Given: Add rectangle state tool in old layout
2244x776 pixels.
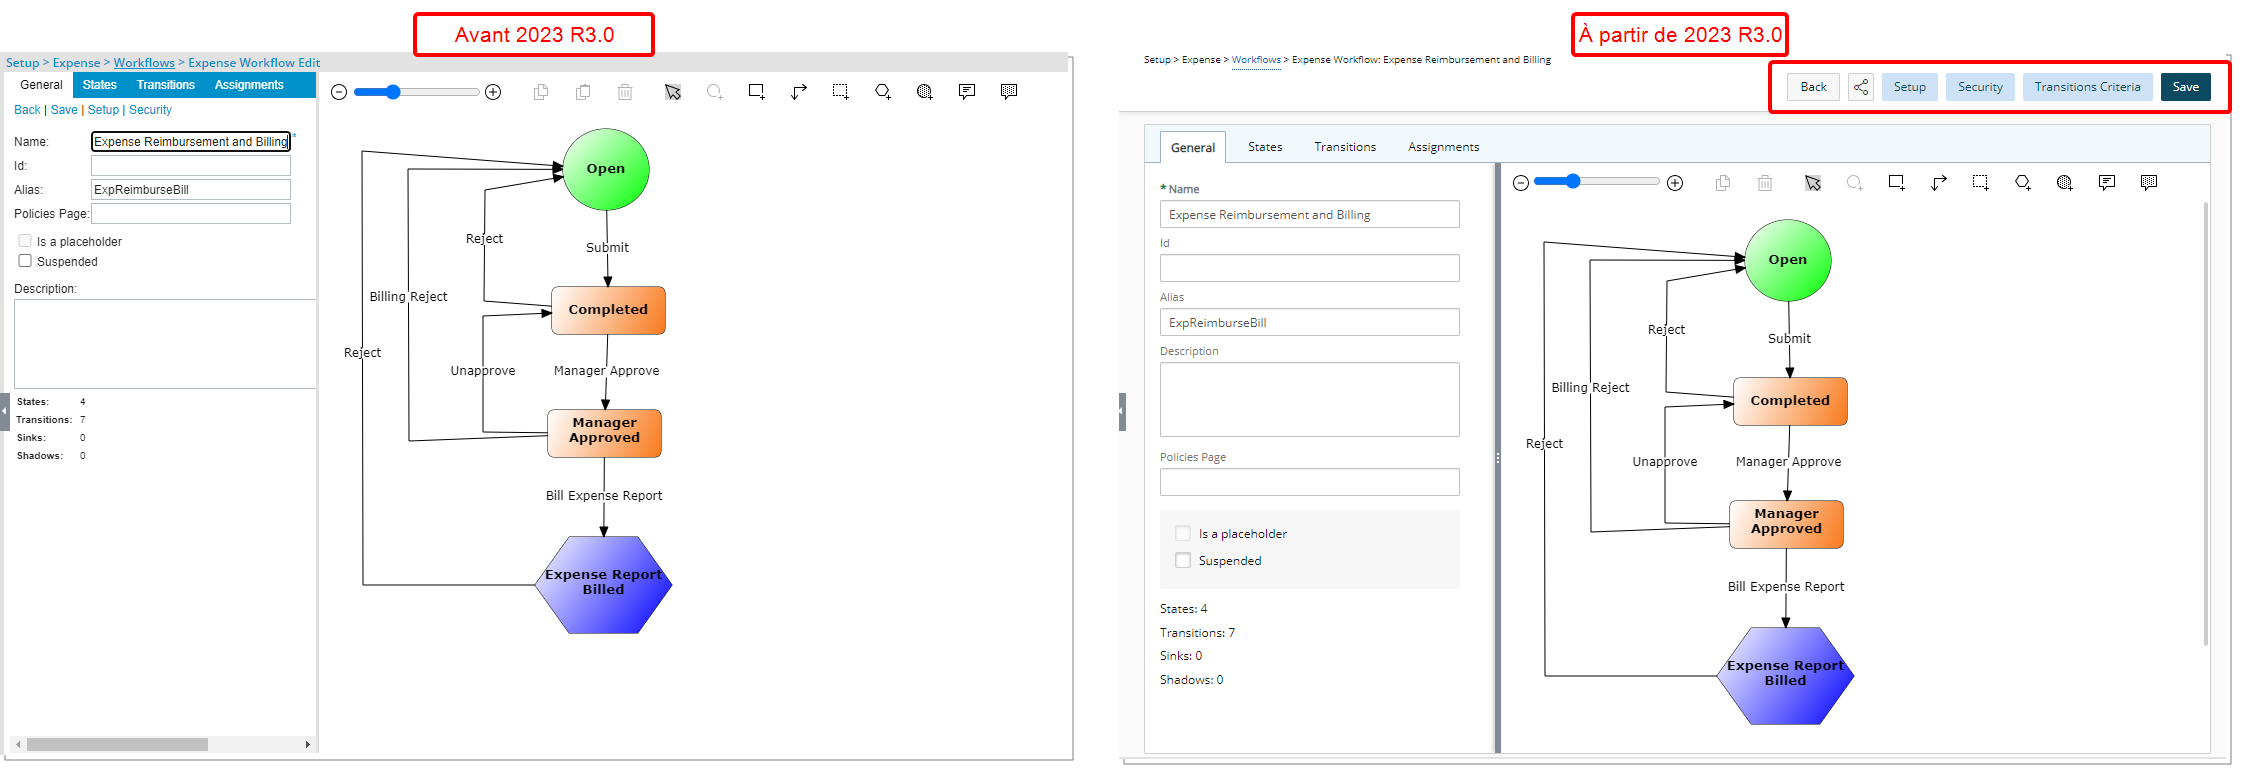Looking at the screenshot, I should tap(757, 92).
